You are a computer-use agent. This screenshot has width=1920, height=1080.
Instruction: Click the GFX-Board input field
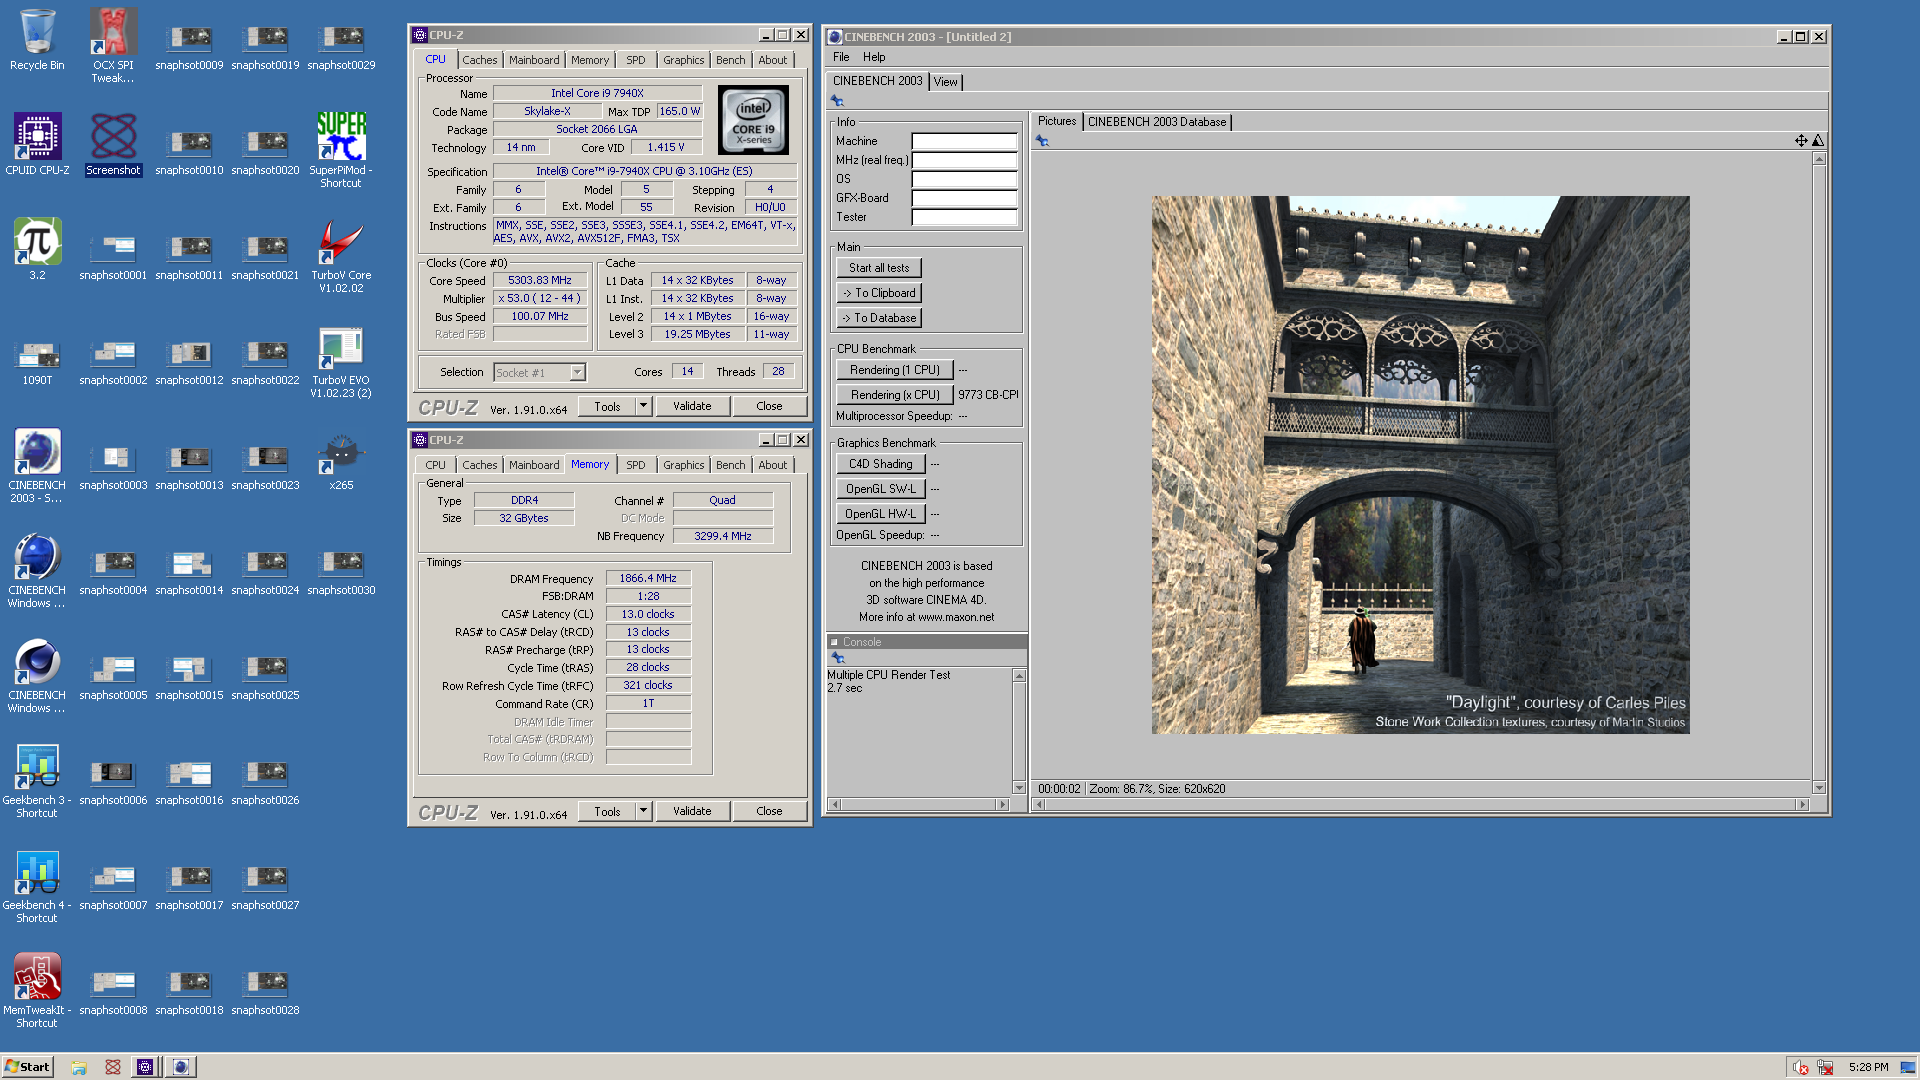pos(964,198)
